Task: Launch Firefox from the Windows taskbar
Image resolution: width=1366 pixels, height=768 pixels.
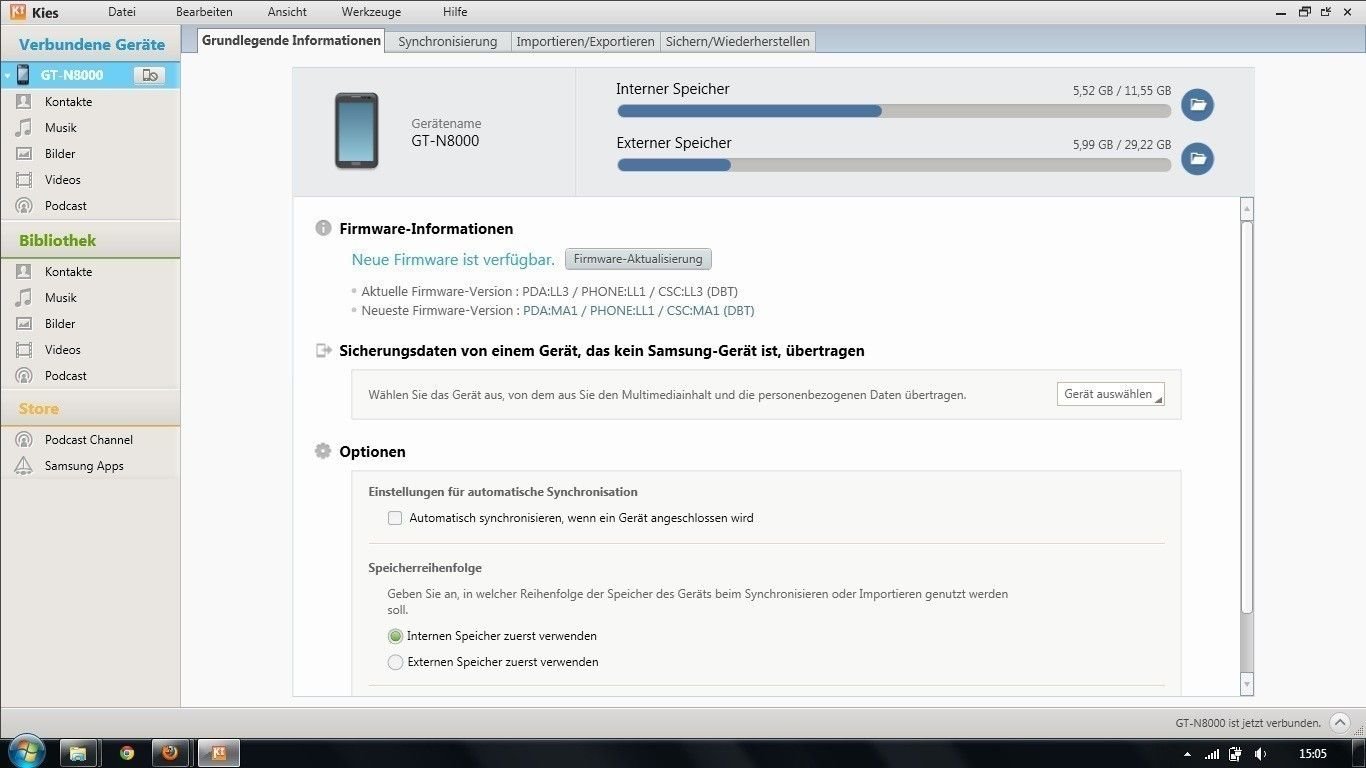Action: coord(170,753)
